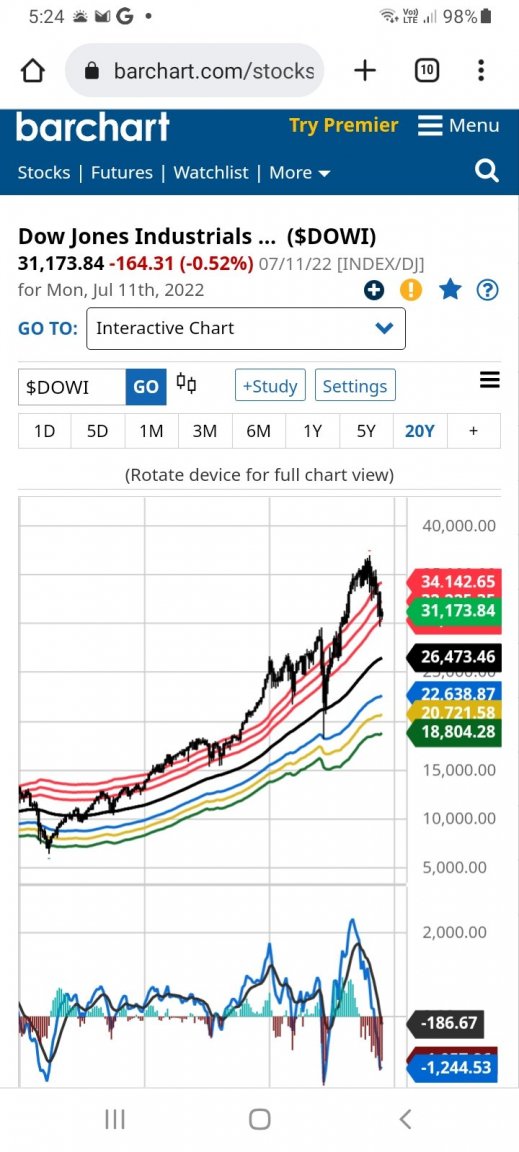This screenshot has width=519, height=1152.
Task: Expand the More navigation dropdown
Action: [299, 173]
